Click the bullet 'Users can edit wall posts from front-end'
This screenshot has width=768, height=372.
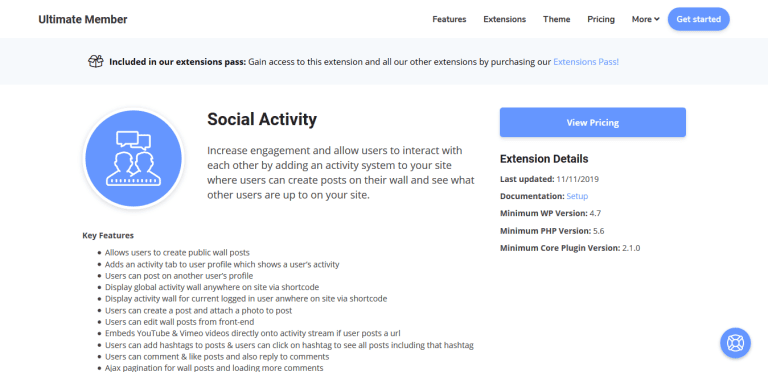click(x=179, y=322)
